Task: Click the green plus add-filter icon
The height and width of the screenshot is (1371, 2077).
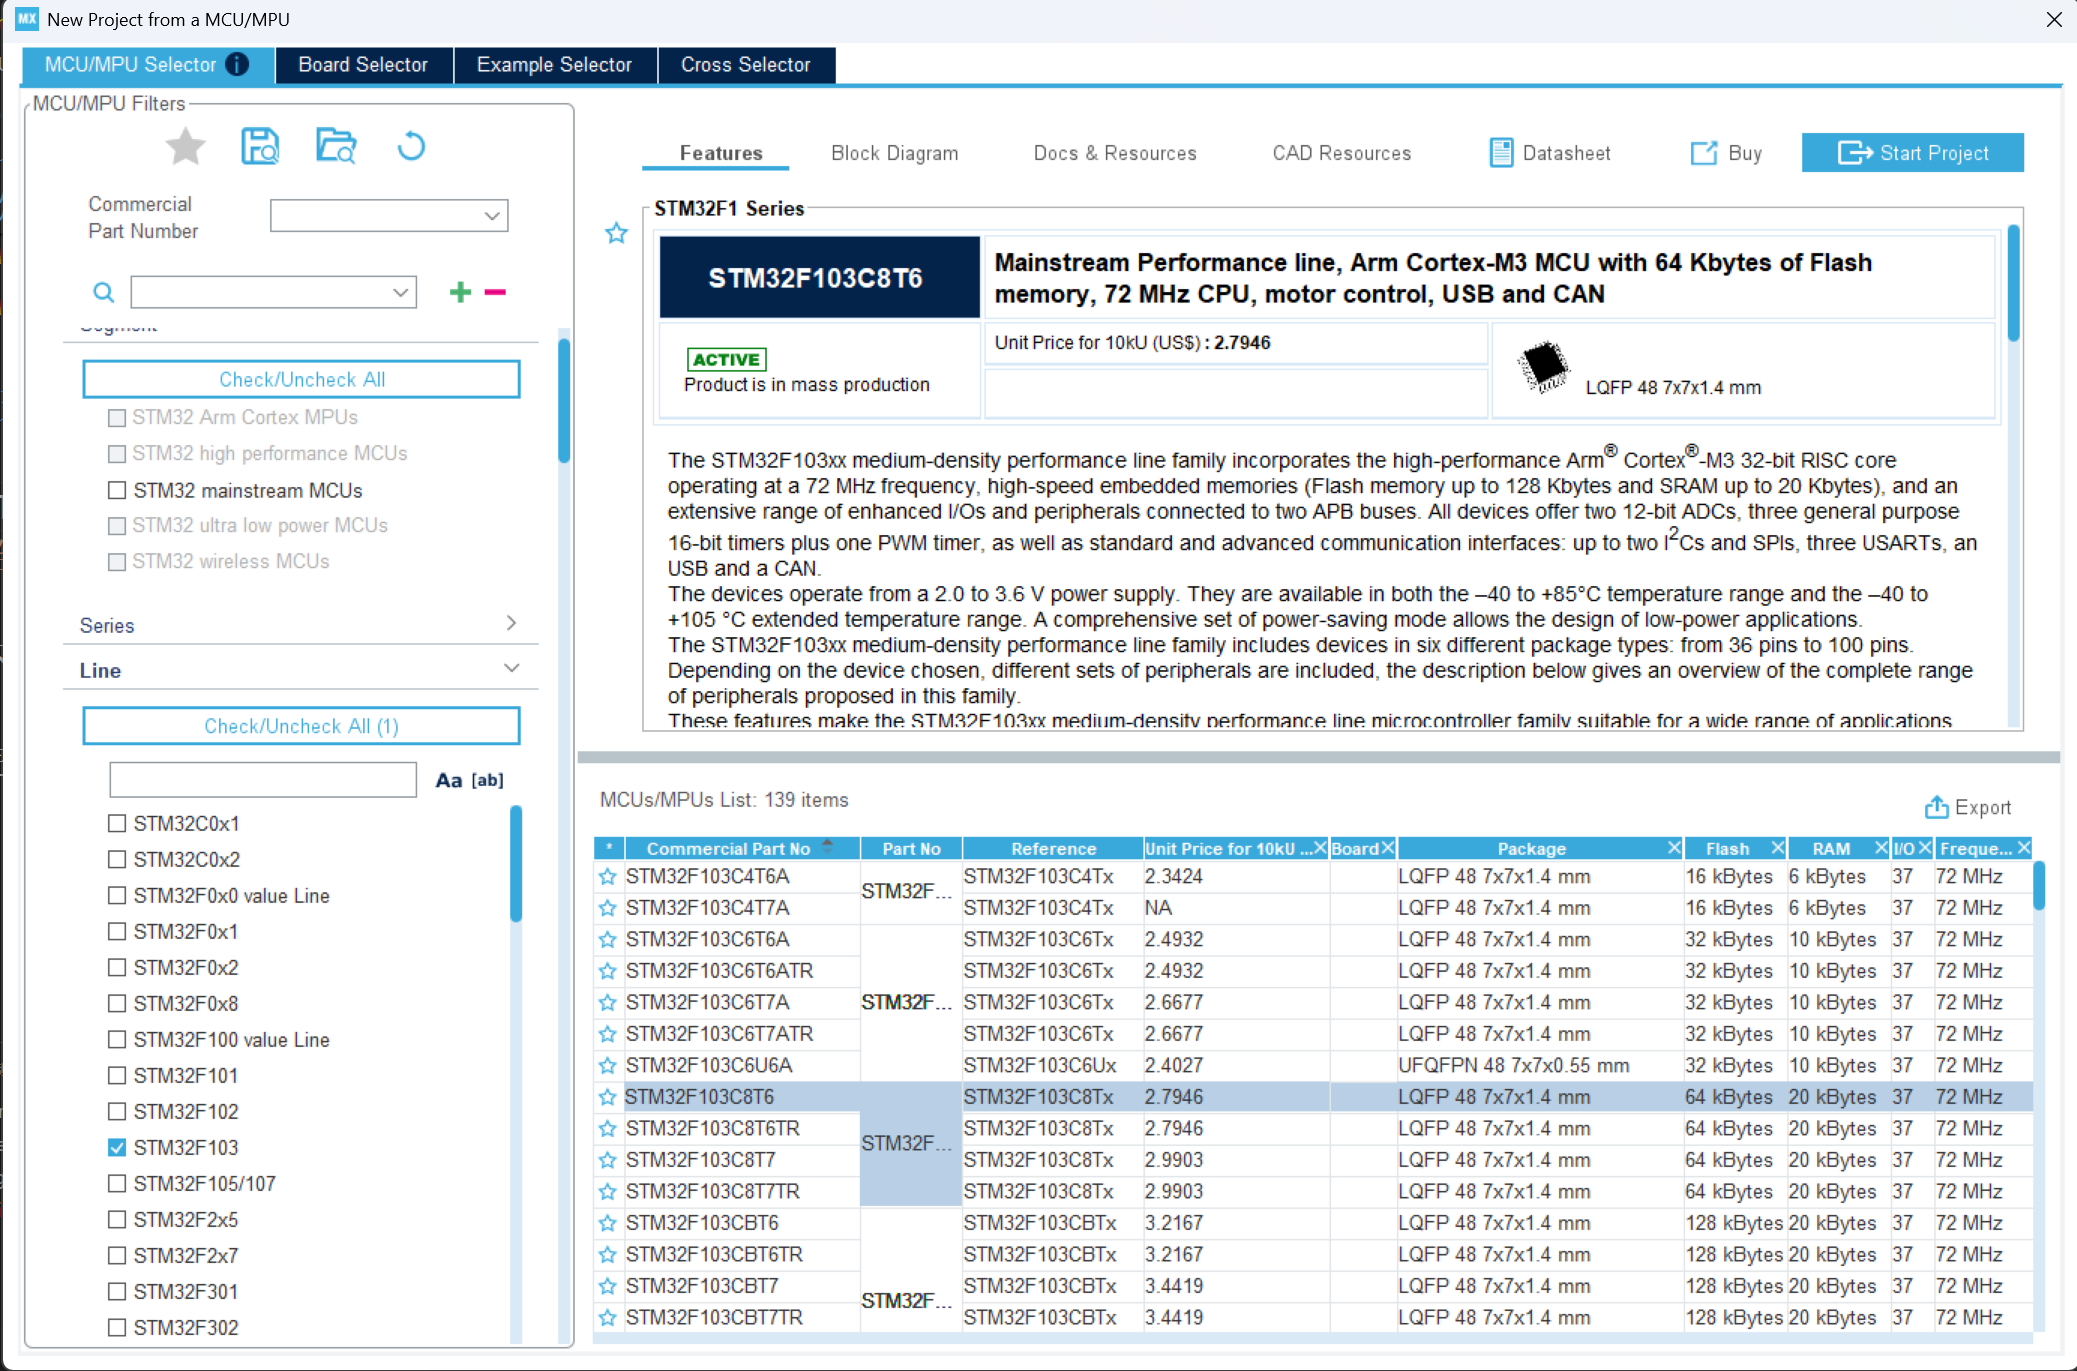Action: tap(460, 292)
